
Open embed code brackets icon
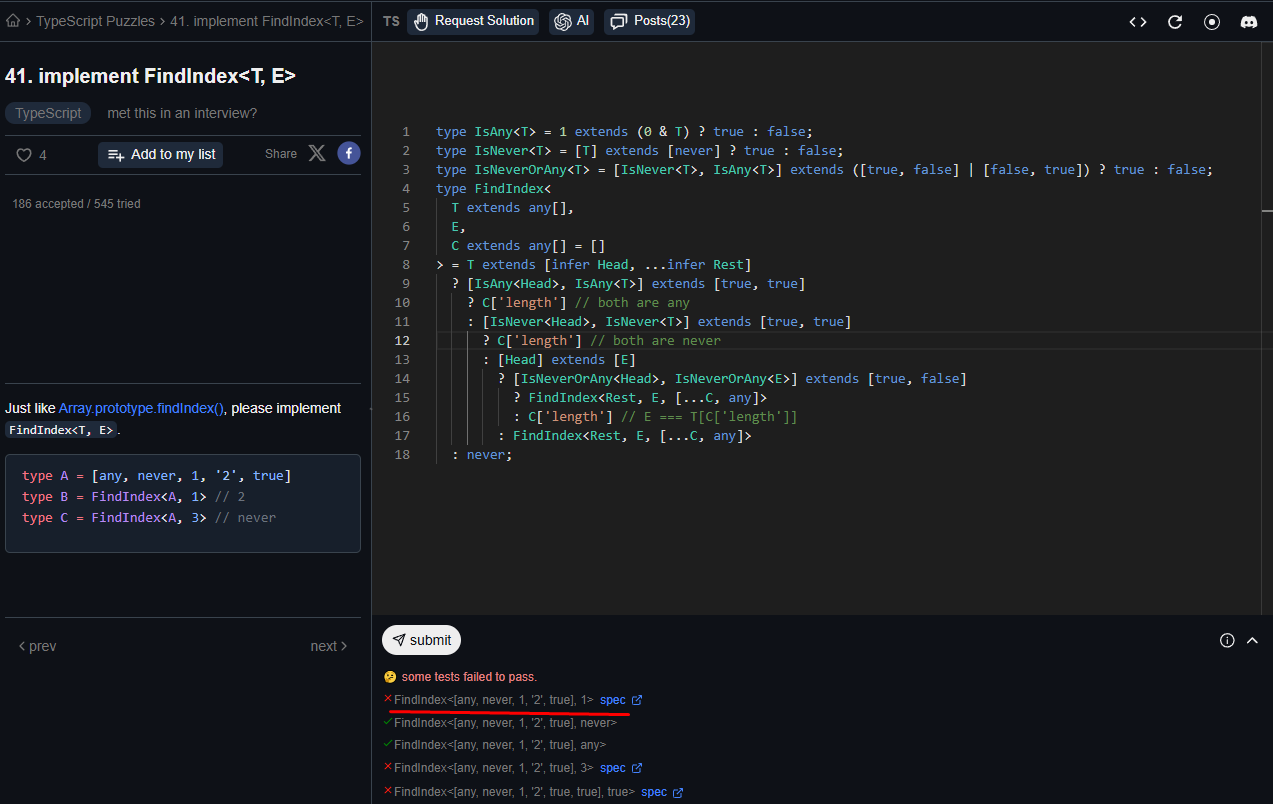[x=1138, y=22]
